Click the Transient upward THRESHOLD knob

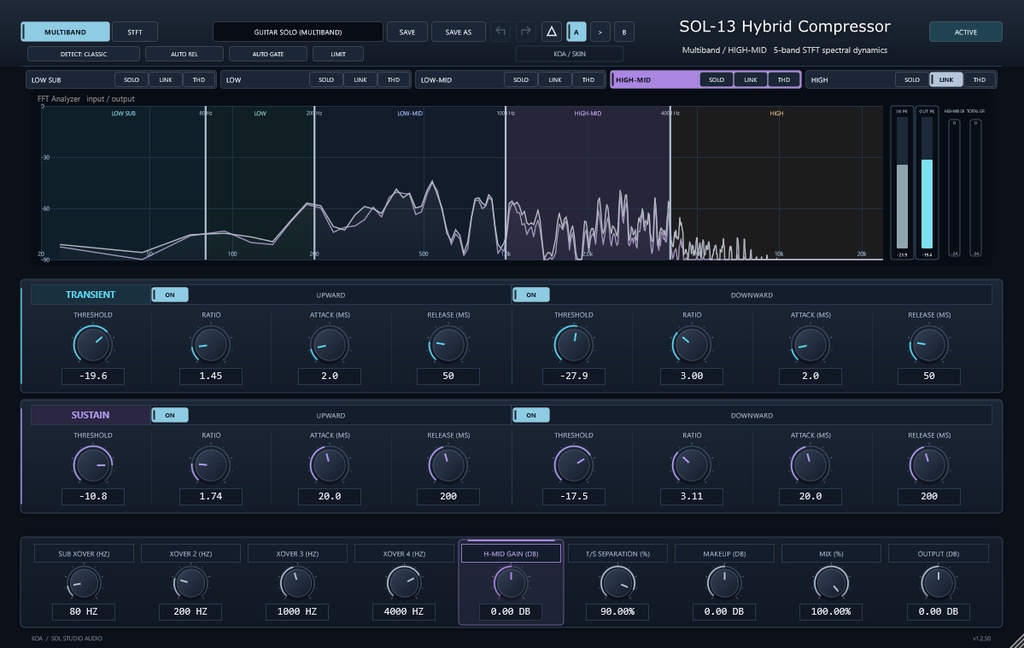point(93,344)
